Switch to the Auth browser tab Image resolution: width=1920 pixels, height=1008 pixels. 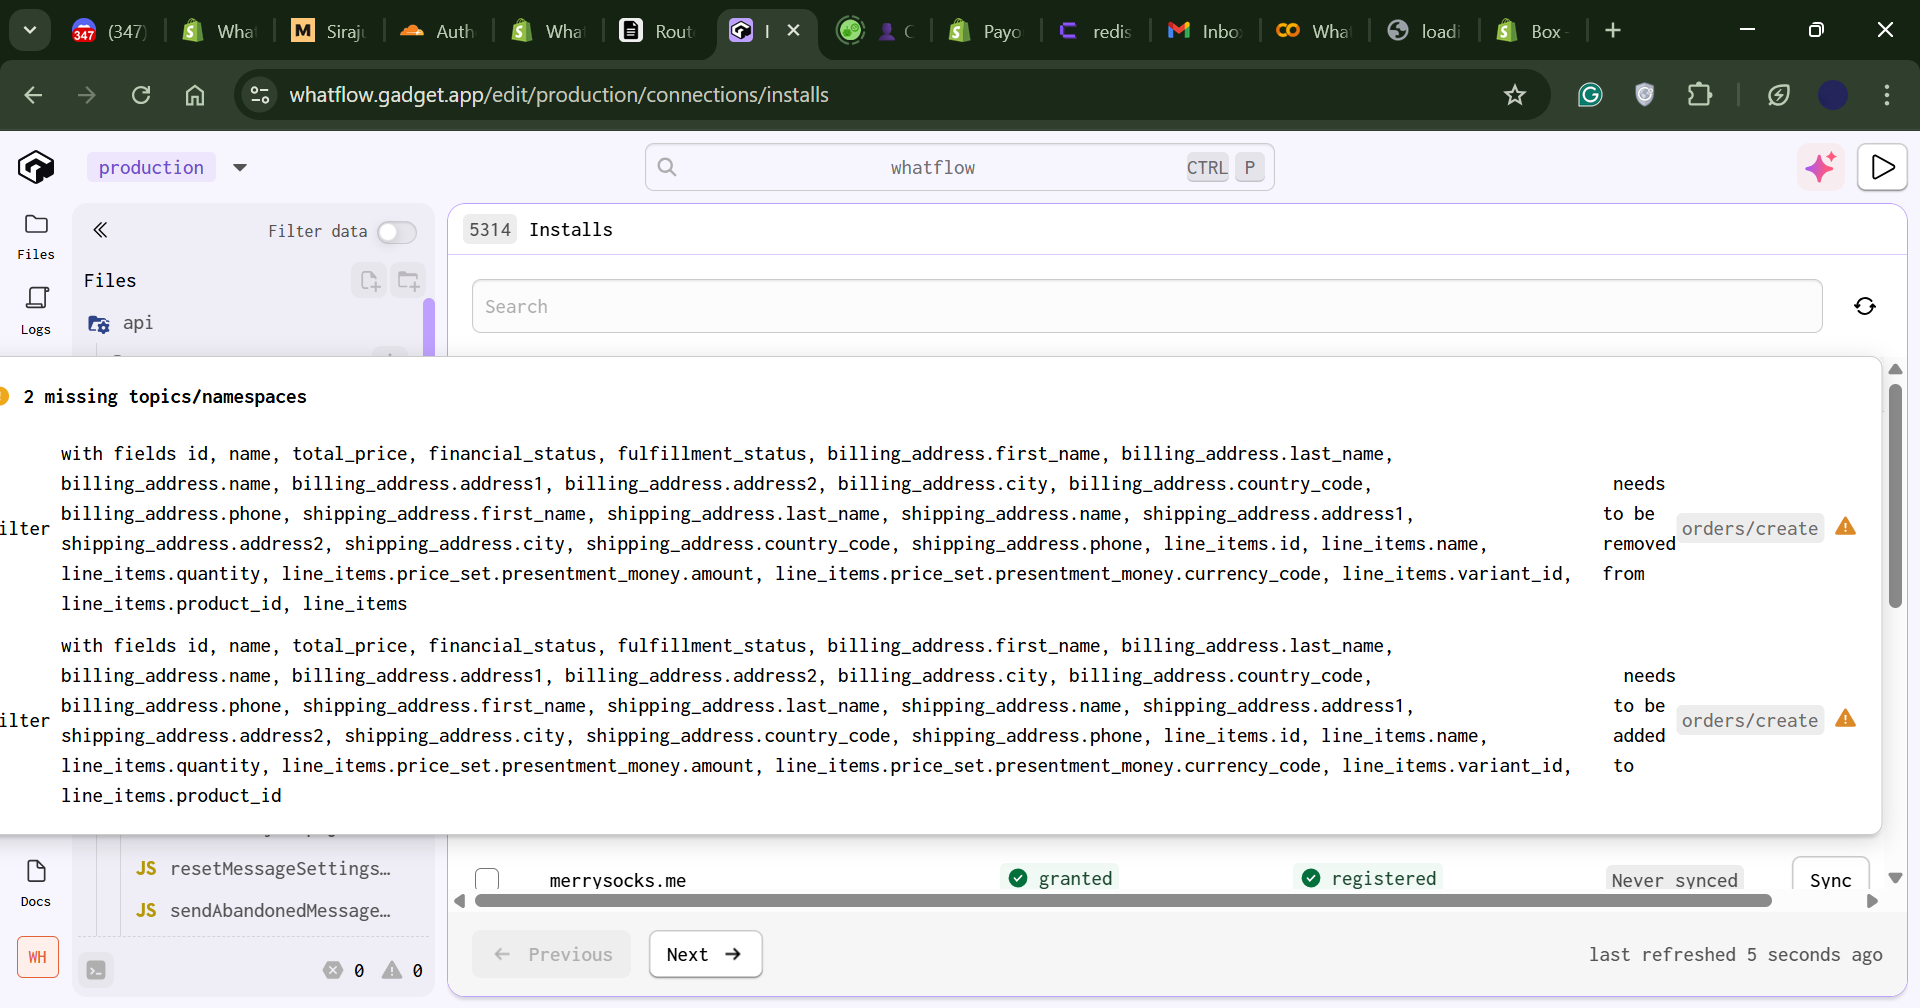click(438, 31)
